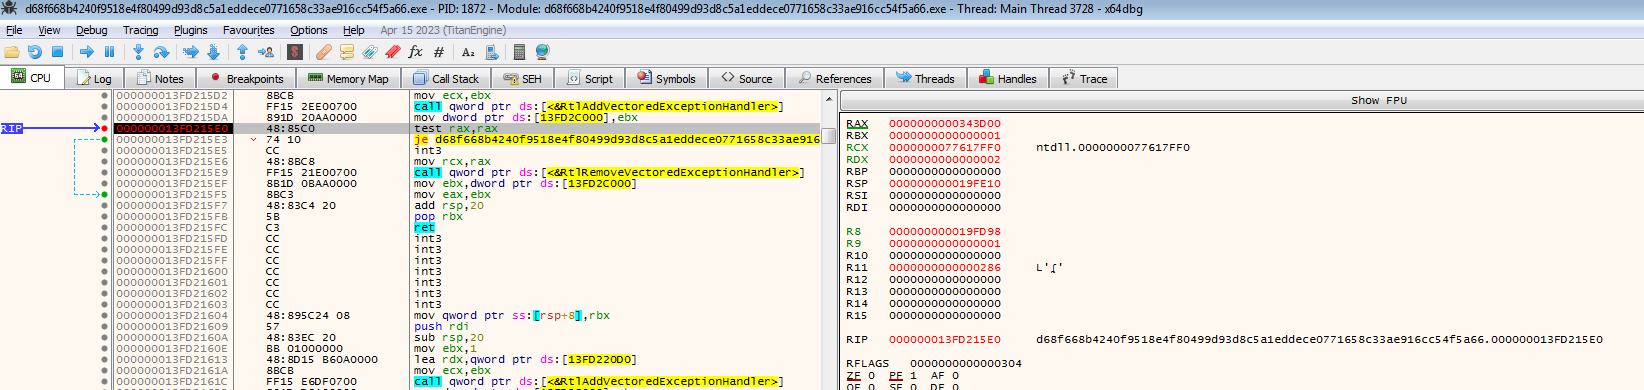Select the RAX register value
This screenshot has width=1644, height=390.
pos(944,124)
